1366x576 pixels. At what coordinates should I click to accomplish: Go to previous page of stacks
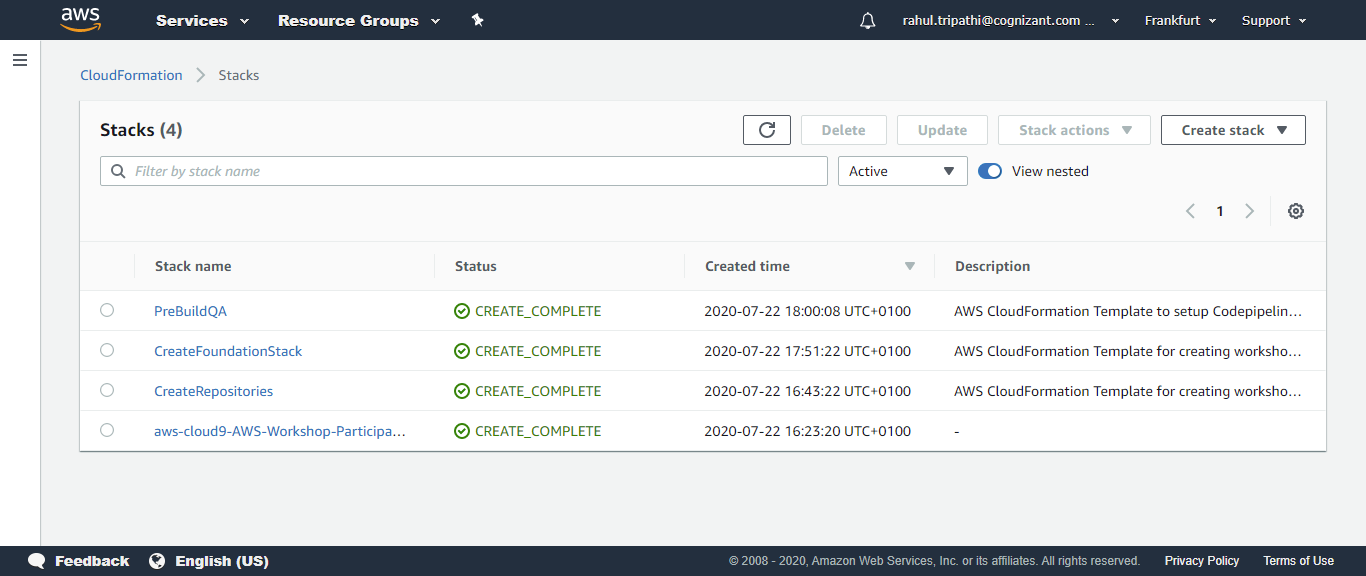(1190, 211)
